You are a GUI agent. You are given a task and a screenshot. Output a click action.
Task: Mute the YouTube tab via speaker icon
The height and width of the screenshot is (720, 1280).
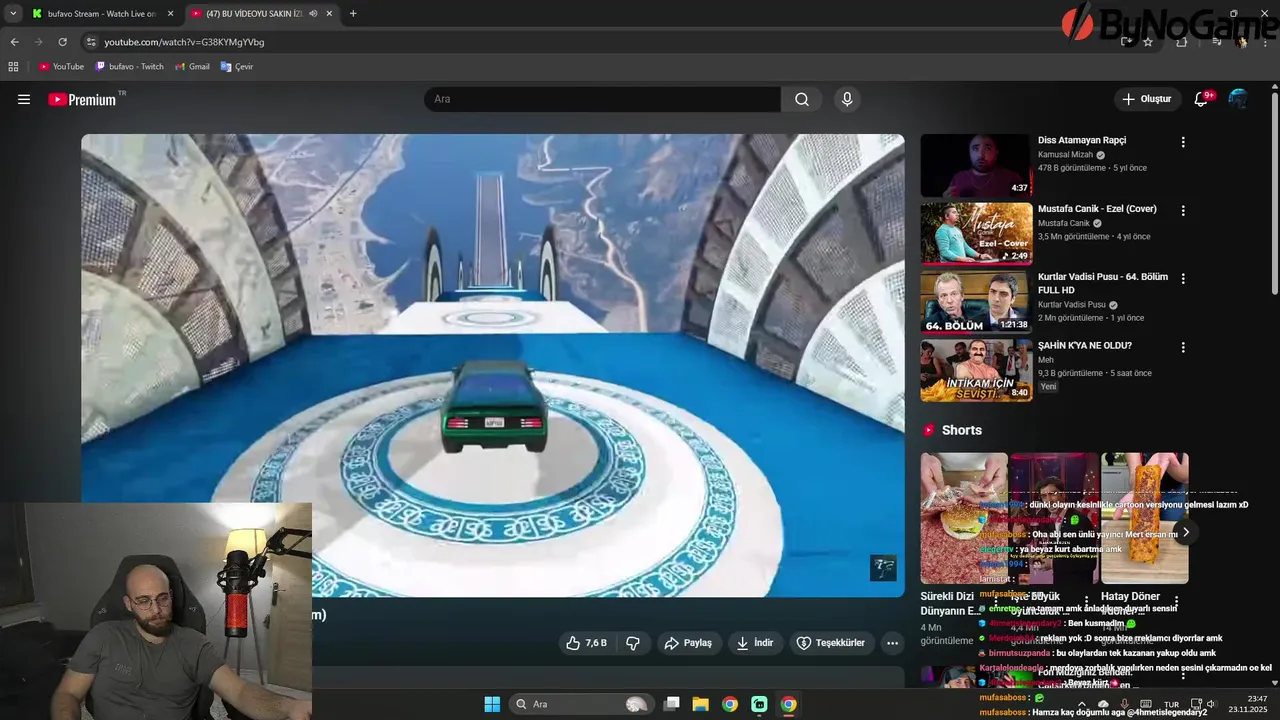pos(313,14)
